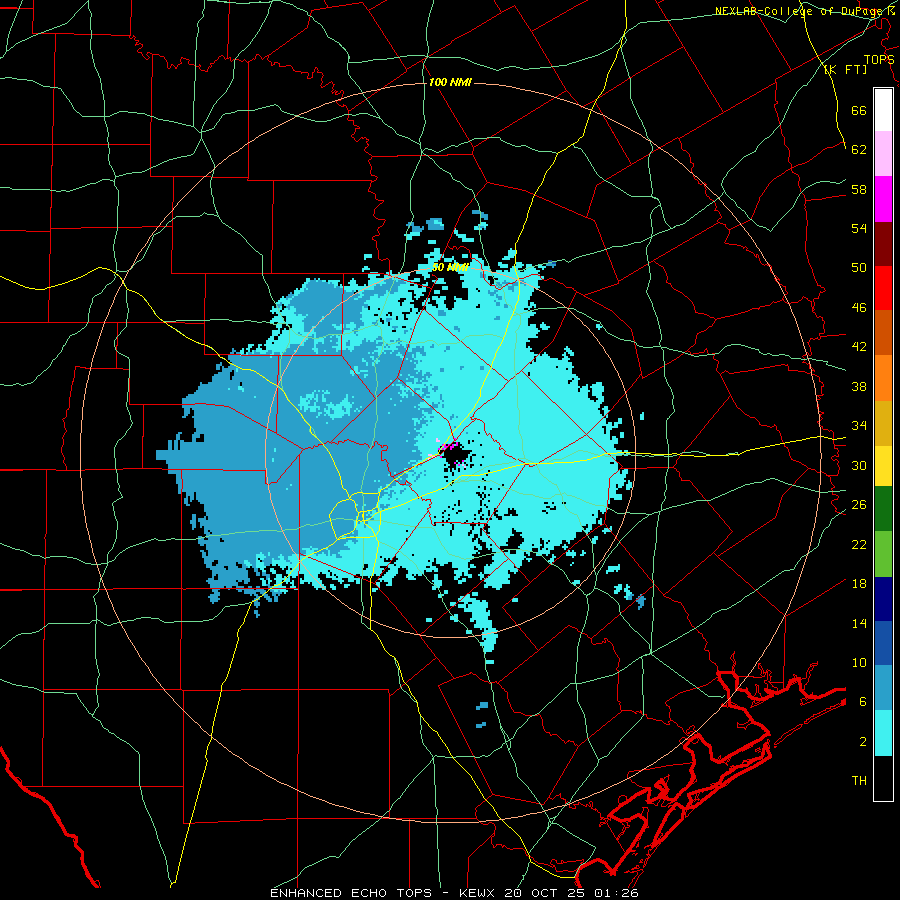Image resolution: width=900 pixels, height=900 pixels.
Task: Pick the magenta swatch in the legend
Action: click(x=883, y=199)
